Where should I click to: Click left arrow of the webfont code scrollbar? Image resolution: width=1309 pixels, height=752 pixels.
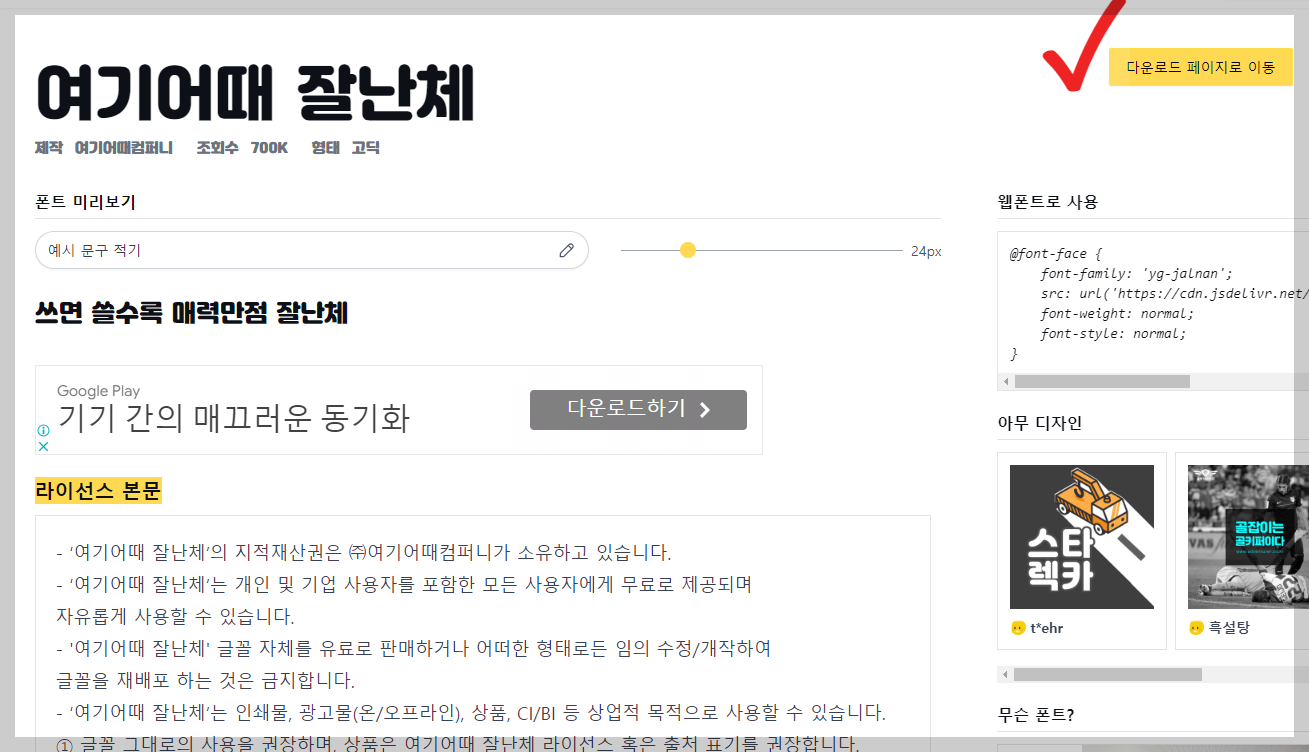coord(1006,381)
